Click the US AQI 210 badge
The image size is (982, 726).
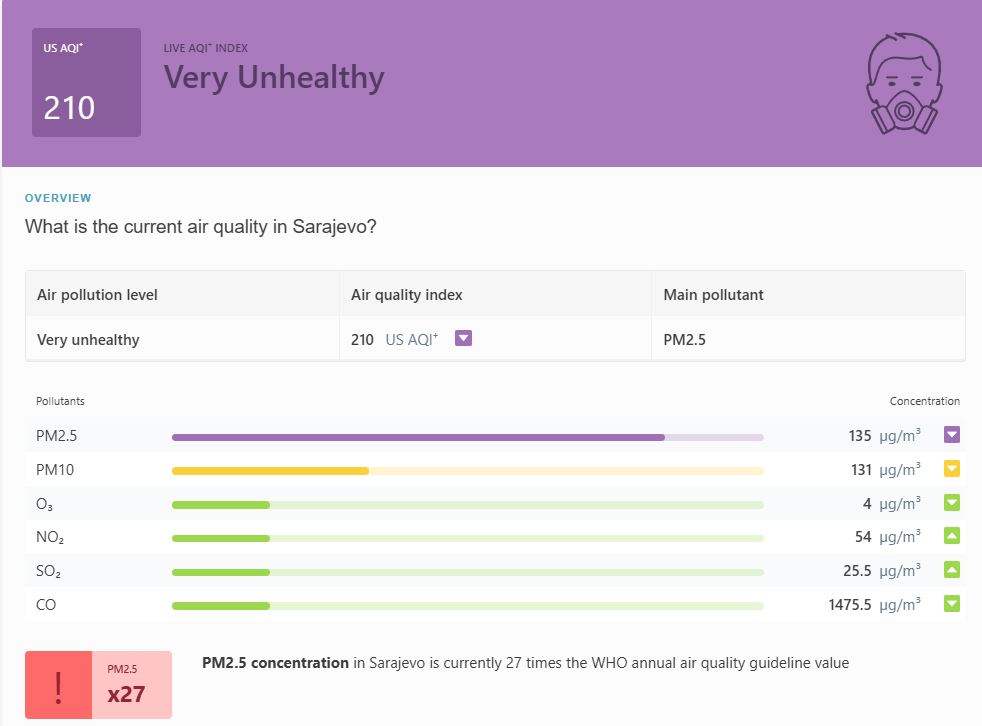pos(86,82)
